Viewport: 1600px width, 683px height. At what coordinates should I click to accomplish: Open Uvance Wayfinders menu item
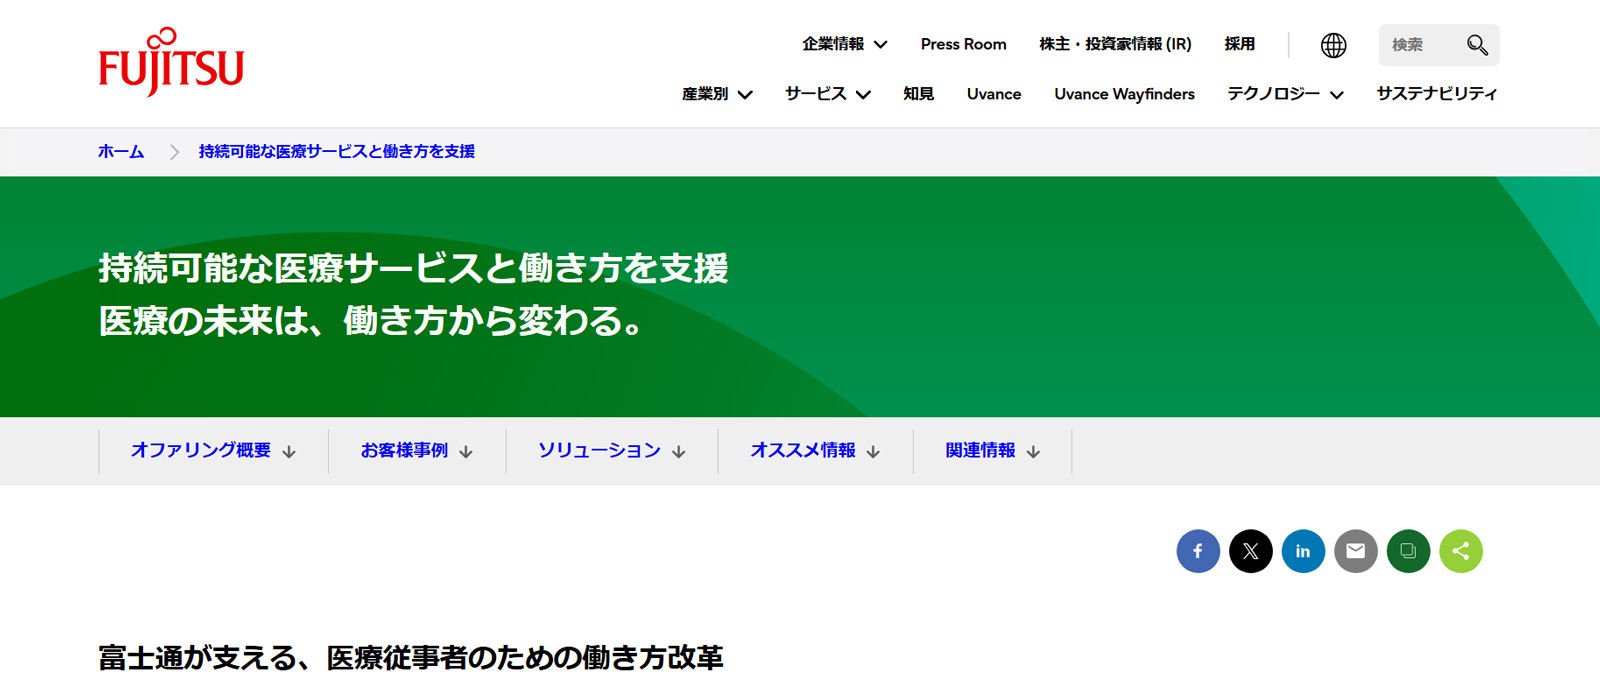[x=1124, y=94]
